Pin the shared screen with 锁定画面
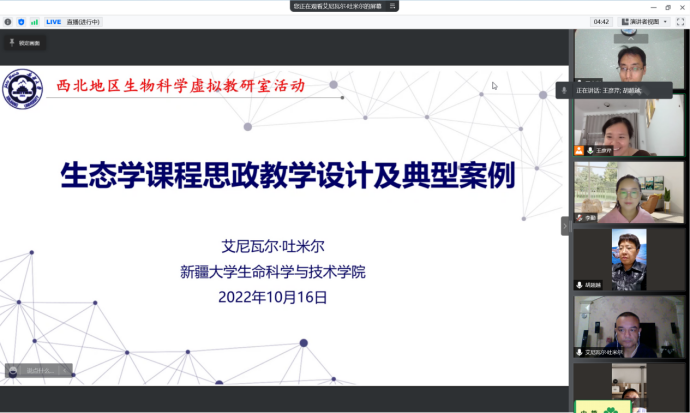Image resolution: width=690 pixels, height=413 pixels. point(25,43)
